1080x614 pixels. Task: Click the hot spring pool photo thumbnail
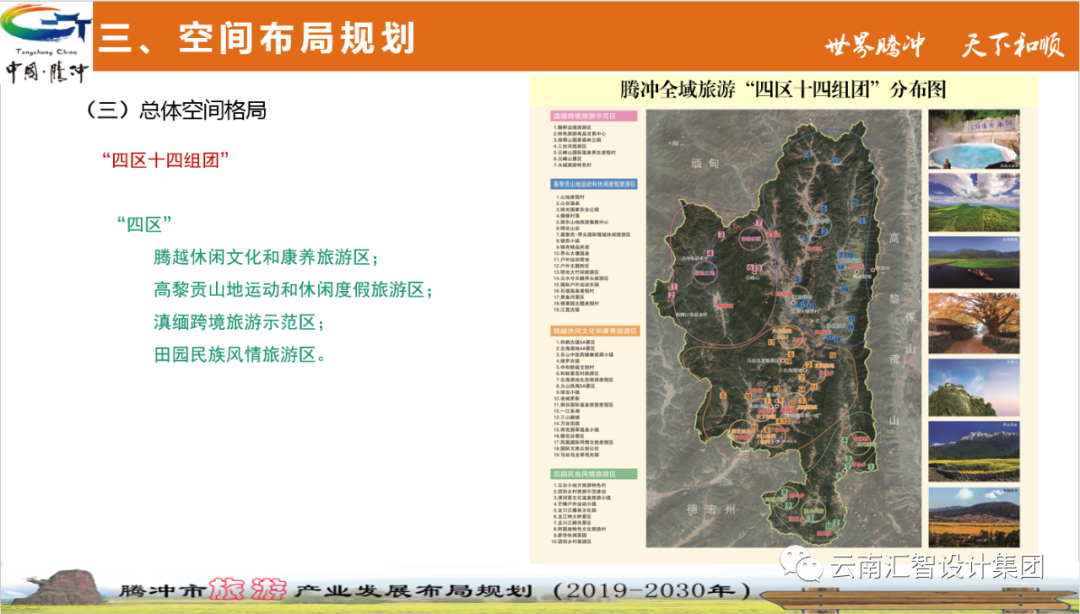(974, 139)
